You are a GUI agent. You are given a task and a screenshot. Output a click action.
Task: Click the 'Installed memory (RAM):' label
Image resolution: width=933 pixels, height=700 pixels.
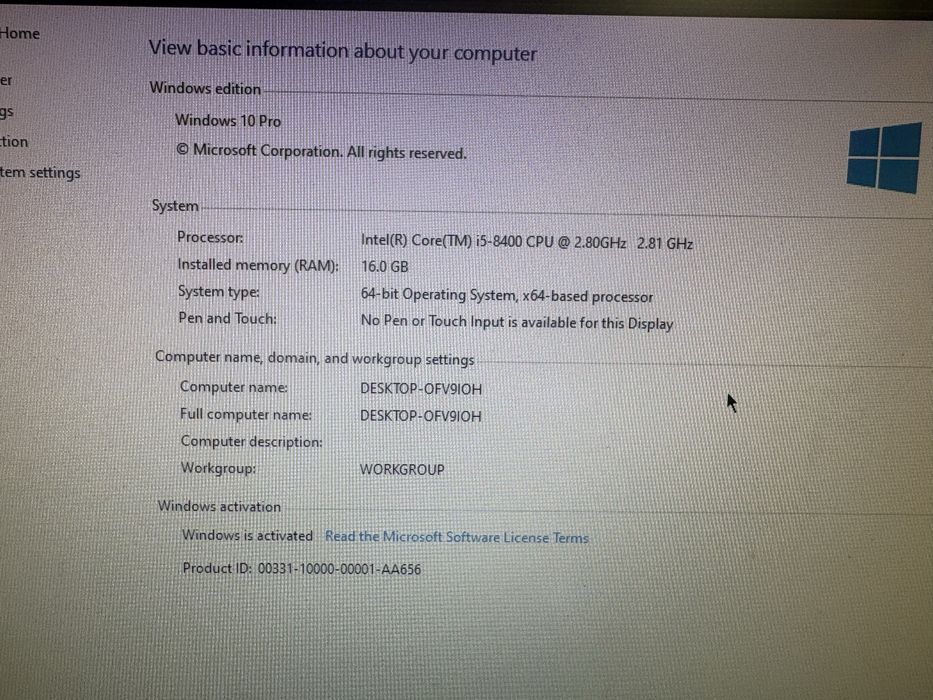point(258,265)
